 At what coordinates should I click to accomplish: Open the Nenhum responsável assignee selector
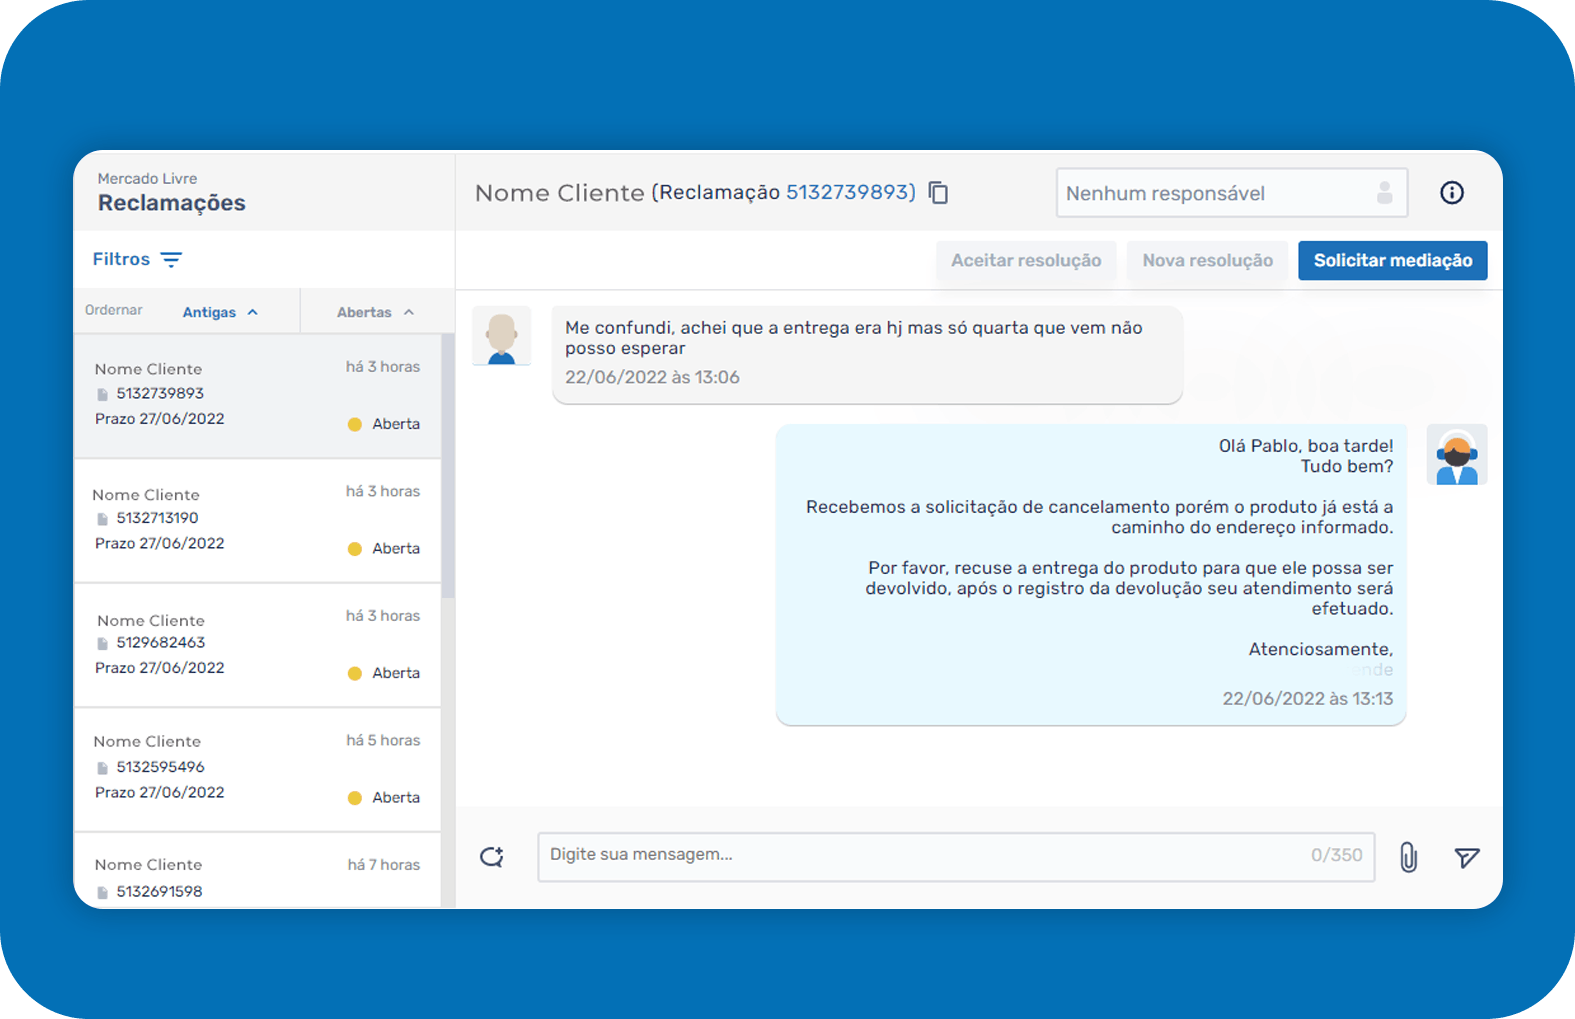tap(1231, 193)
